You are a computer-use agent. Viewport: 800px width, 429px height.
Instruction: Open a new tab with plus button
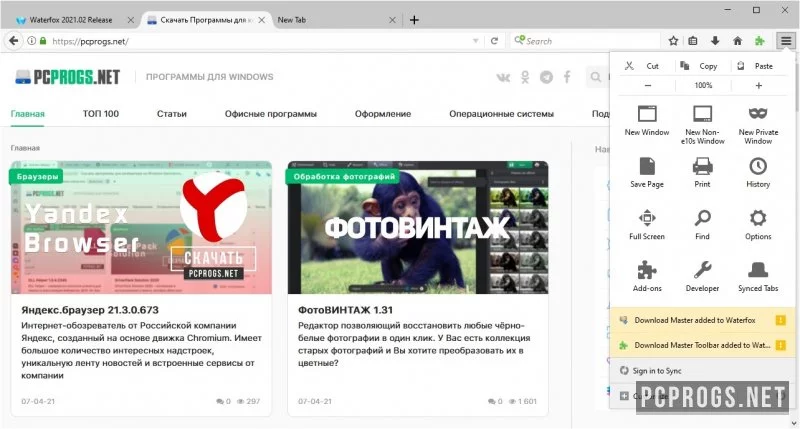[x=414, y=20]
